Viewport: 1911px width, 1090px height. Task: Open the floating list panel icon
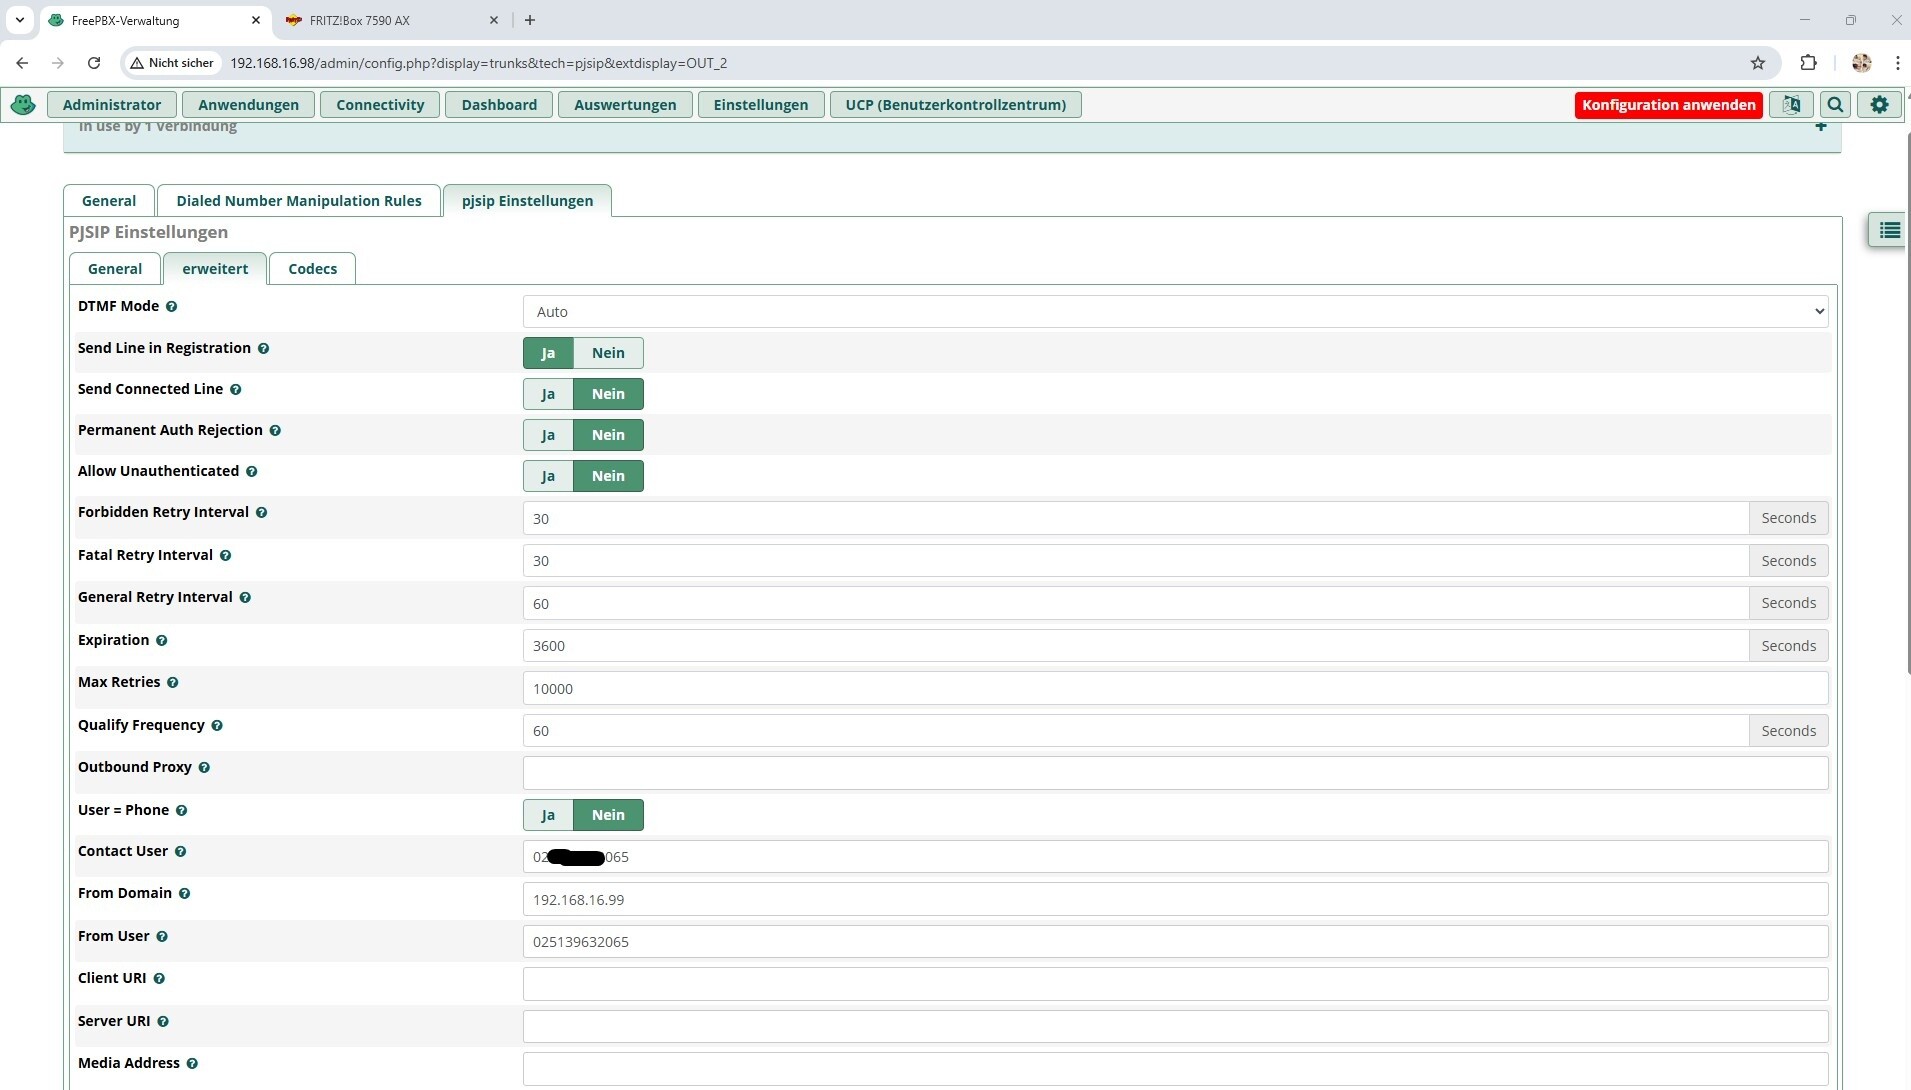(1888, 231)
